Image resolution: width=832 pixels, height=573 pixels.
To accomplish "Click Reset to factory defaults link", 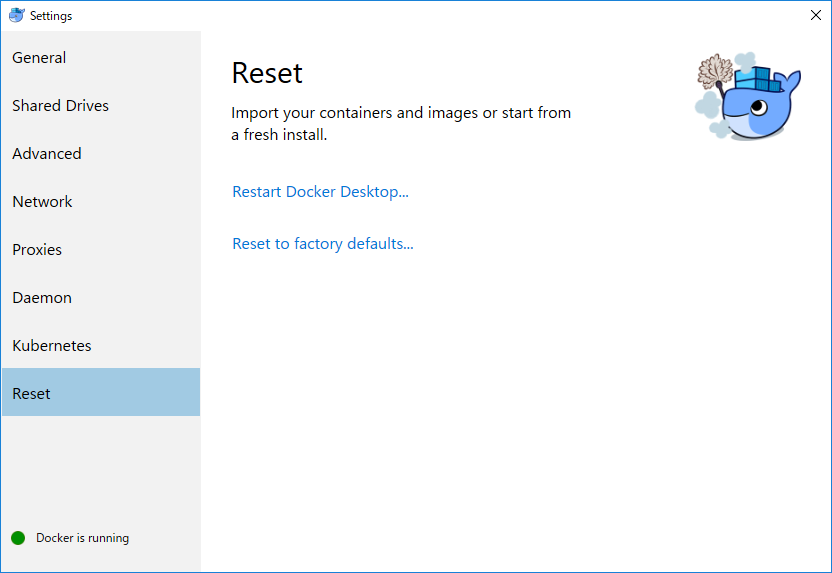I will point(322,244).
